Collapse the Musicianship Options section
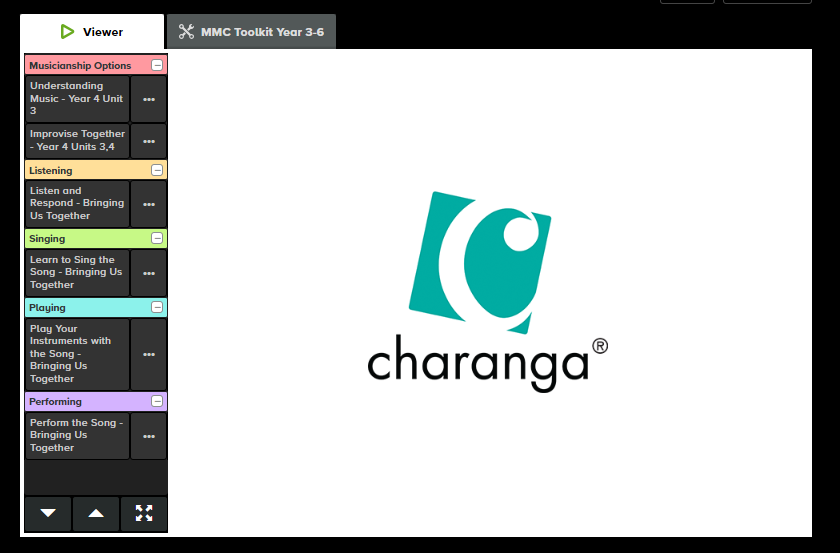The image size is (840, 553). (x=157, y=65)
